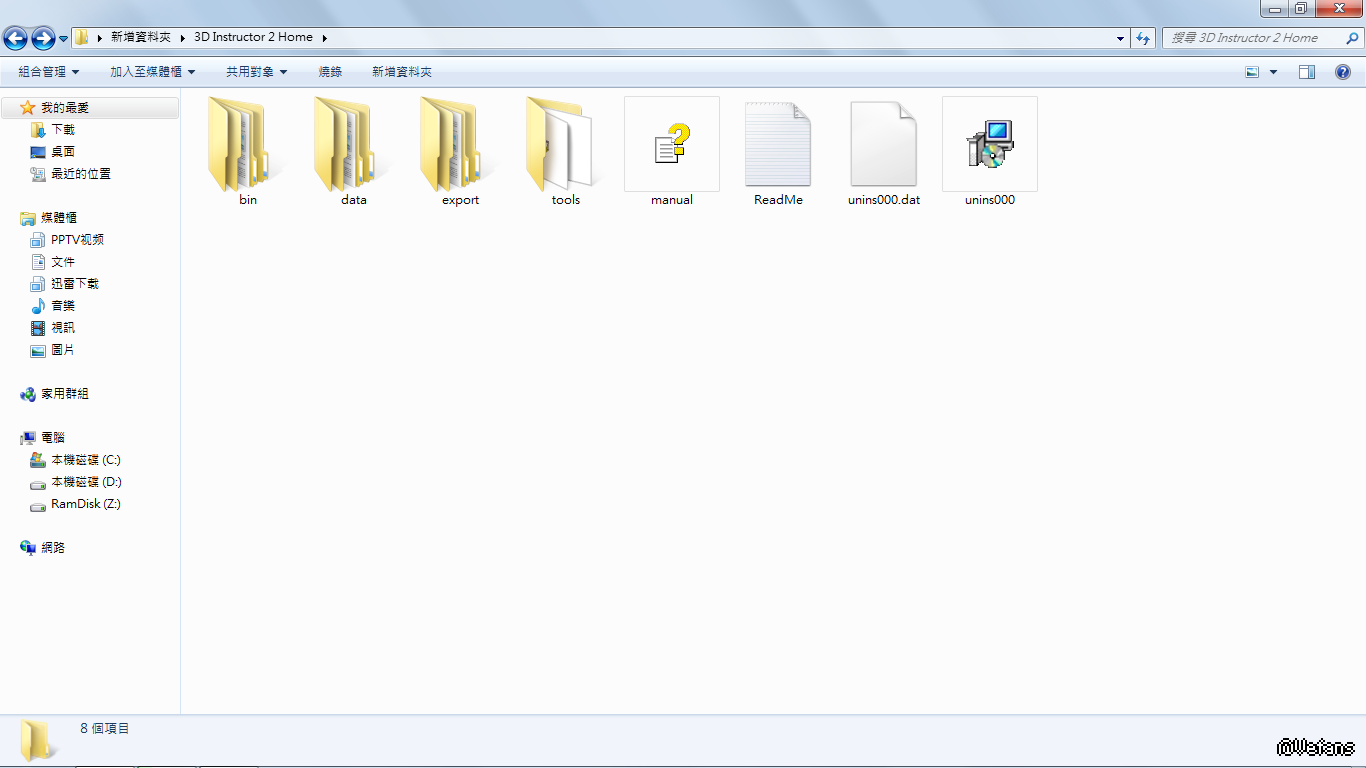Go back with the Back arrow button
The image size is (1366, 768).
(x=15, y=39)
